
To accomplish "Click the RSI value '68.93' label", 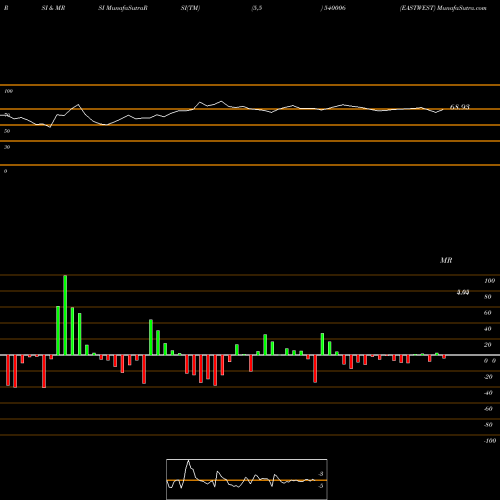I will click(x=460, y=107).
